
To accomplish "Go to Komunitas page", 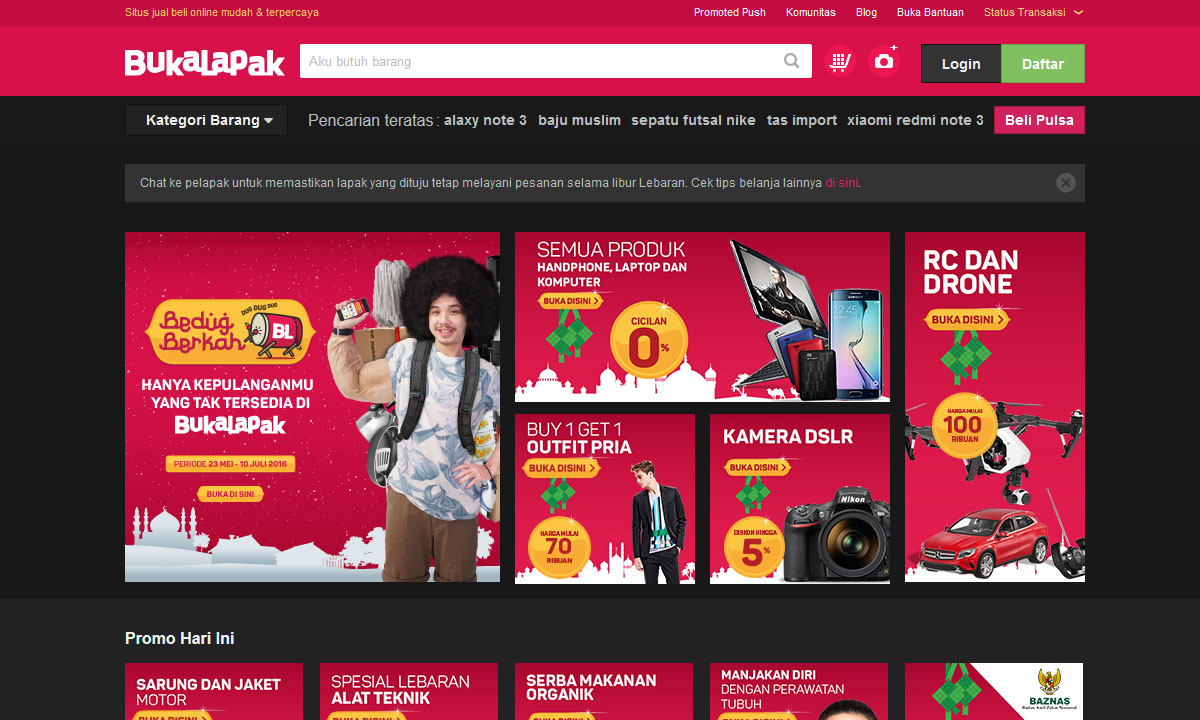I will (x=811, y=12).
